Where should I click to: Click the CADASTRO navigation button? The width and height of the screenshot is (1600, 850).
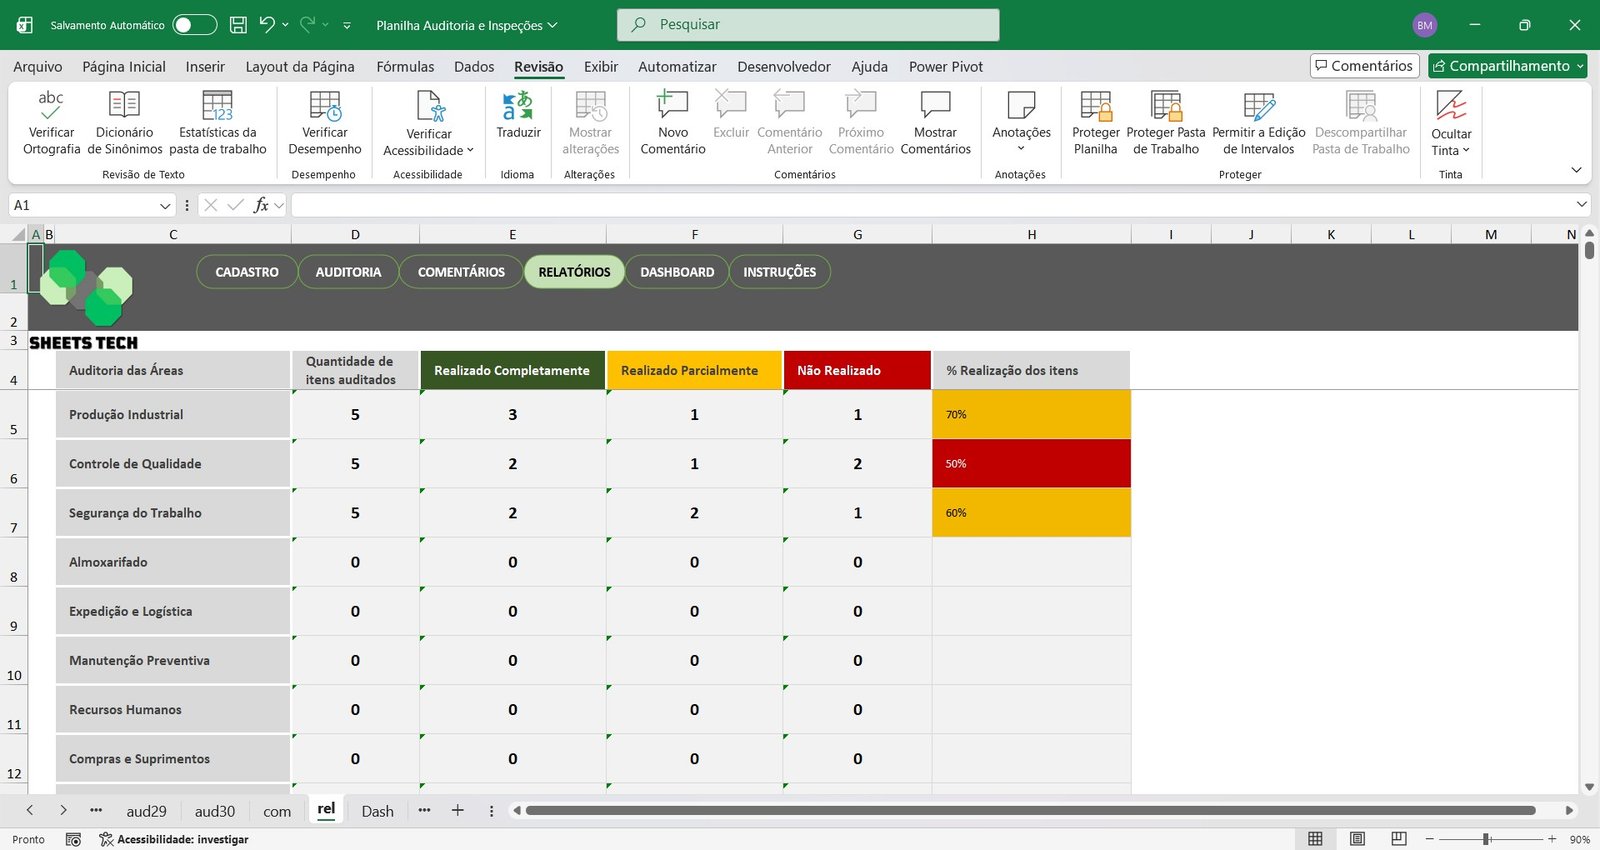[247, 272]
